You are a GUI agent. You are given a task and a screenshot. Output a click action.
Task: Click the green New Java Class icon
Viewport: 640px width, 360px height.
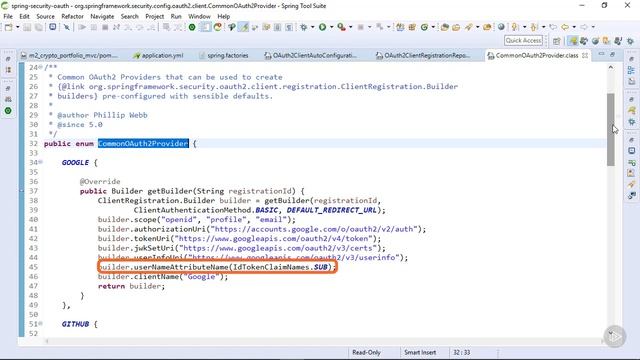pos(424,27)
